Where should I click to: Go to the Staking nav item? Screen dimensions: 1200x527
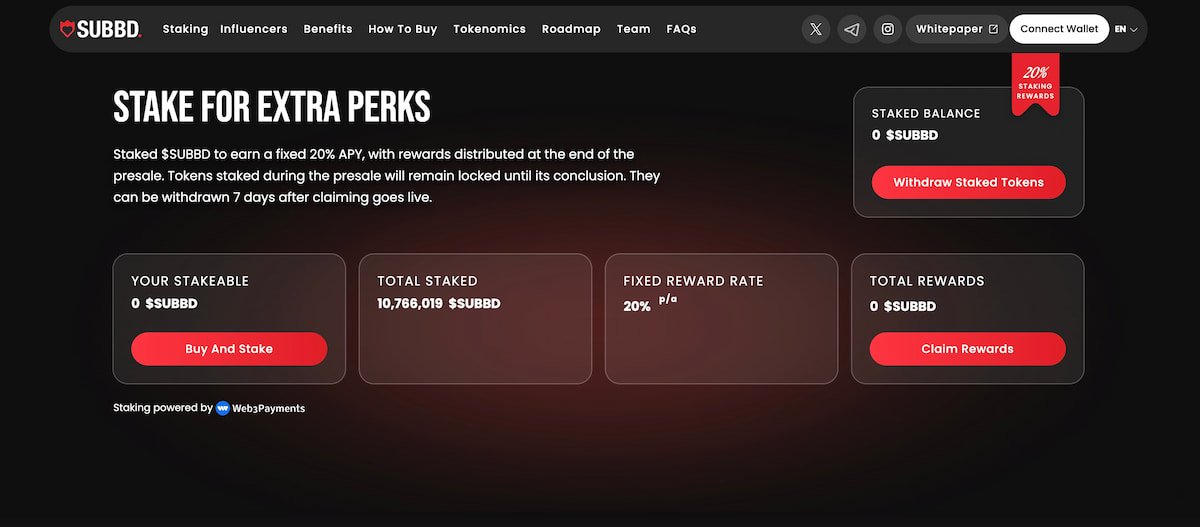point(185,29)
